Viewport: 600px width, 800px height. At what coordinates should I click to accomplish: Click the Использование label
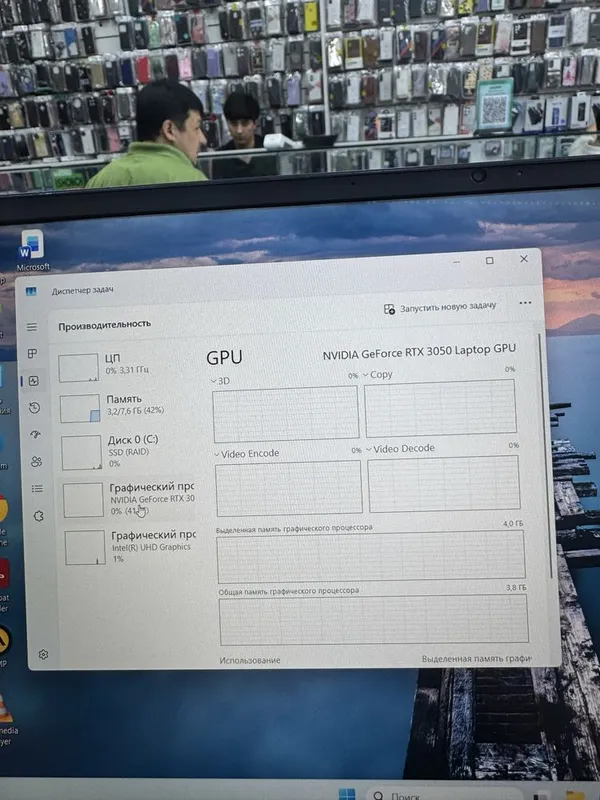tap(249, 660)
